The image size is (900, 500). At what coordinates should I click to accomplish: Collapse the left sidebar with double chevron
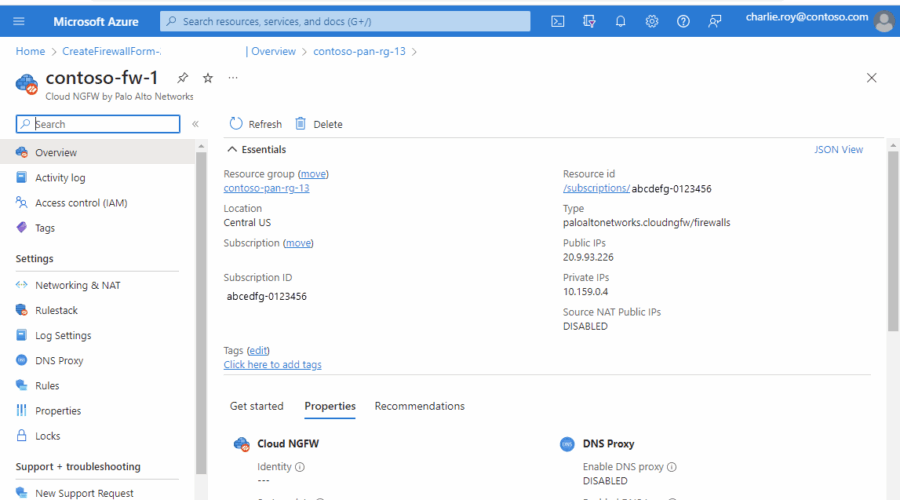[x=195, y=124]
